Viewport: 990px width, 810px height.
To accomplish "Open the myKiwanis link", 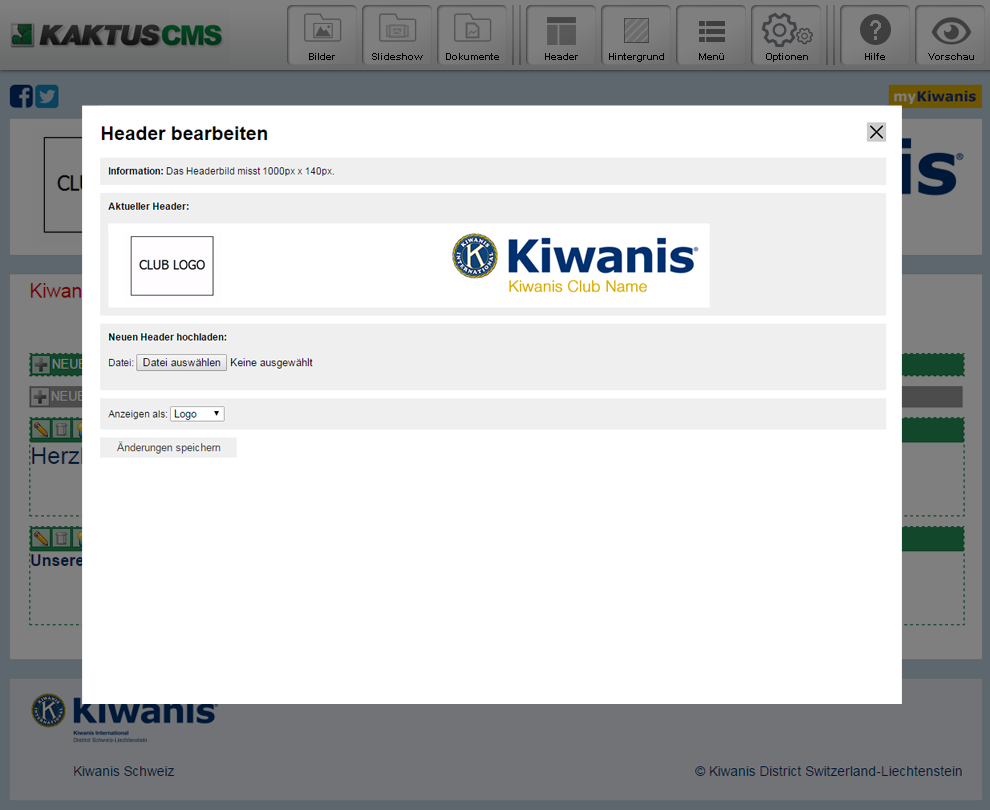I will (x=935, y=97).
